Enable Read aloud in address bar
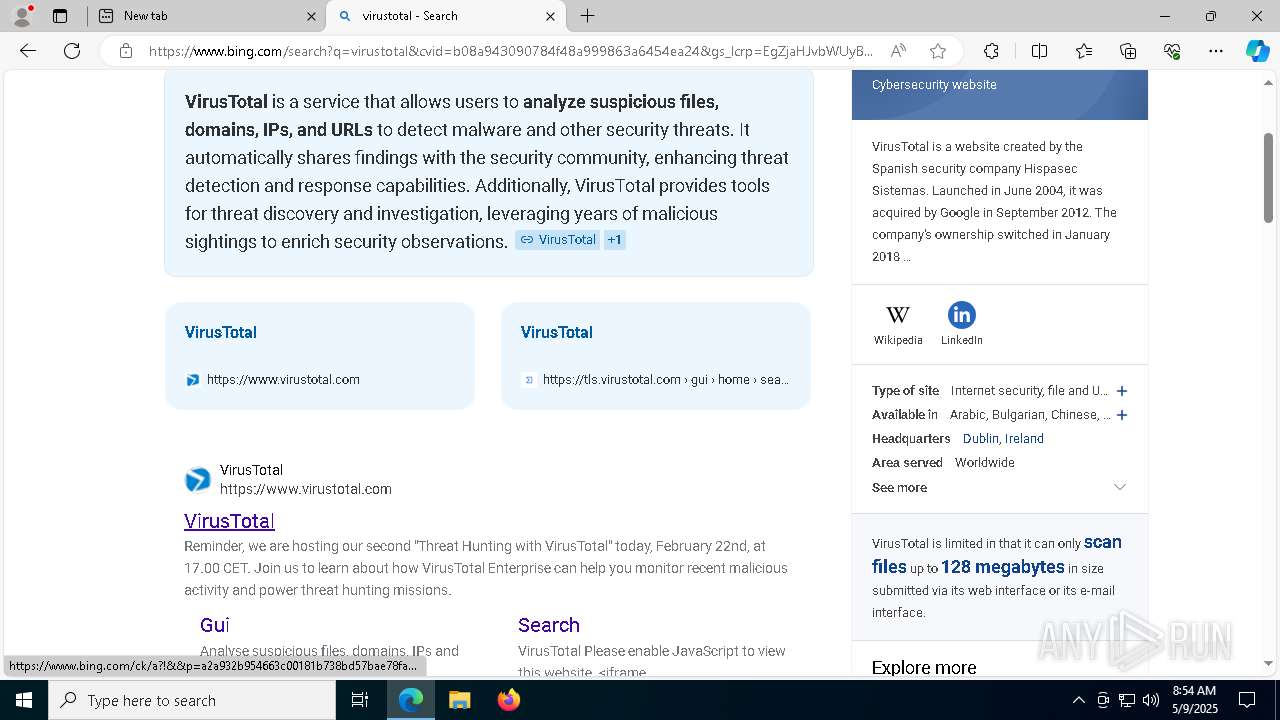 click(898, 51)
